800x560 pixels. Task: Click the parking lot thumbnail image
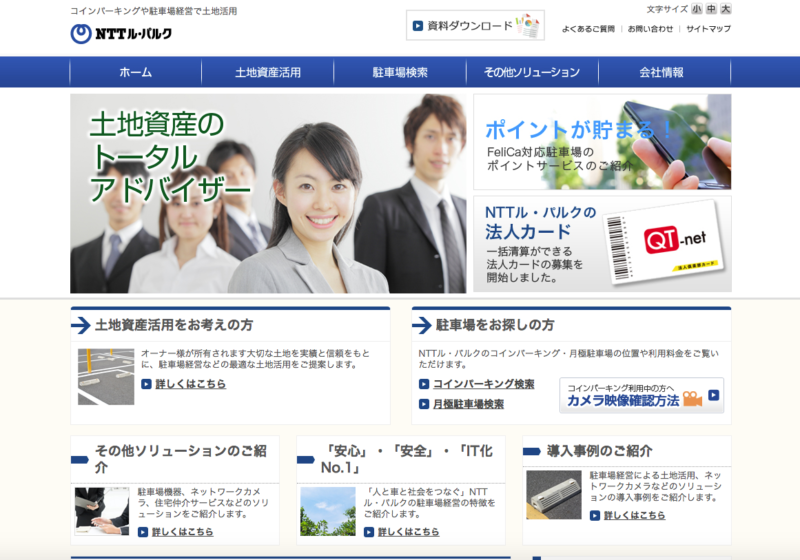(106, 376)
